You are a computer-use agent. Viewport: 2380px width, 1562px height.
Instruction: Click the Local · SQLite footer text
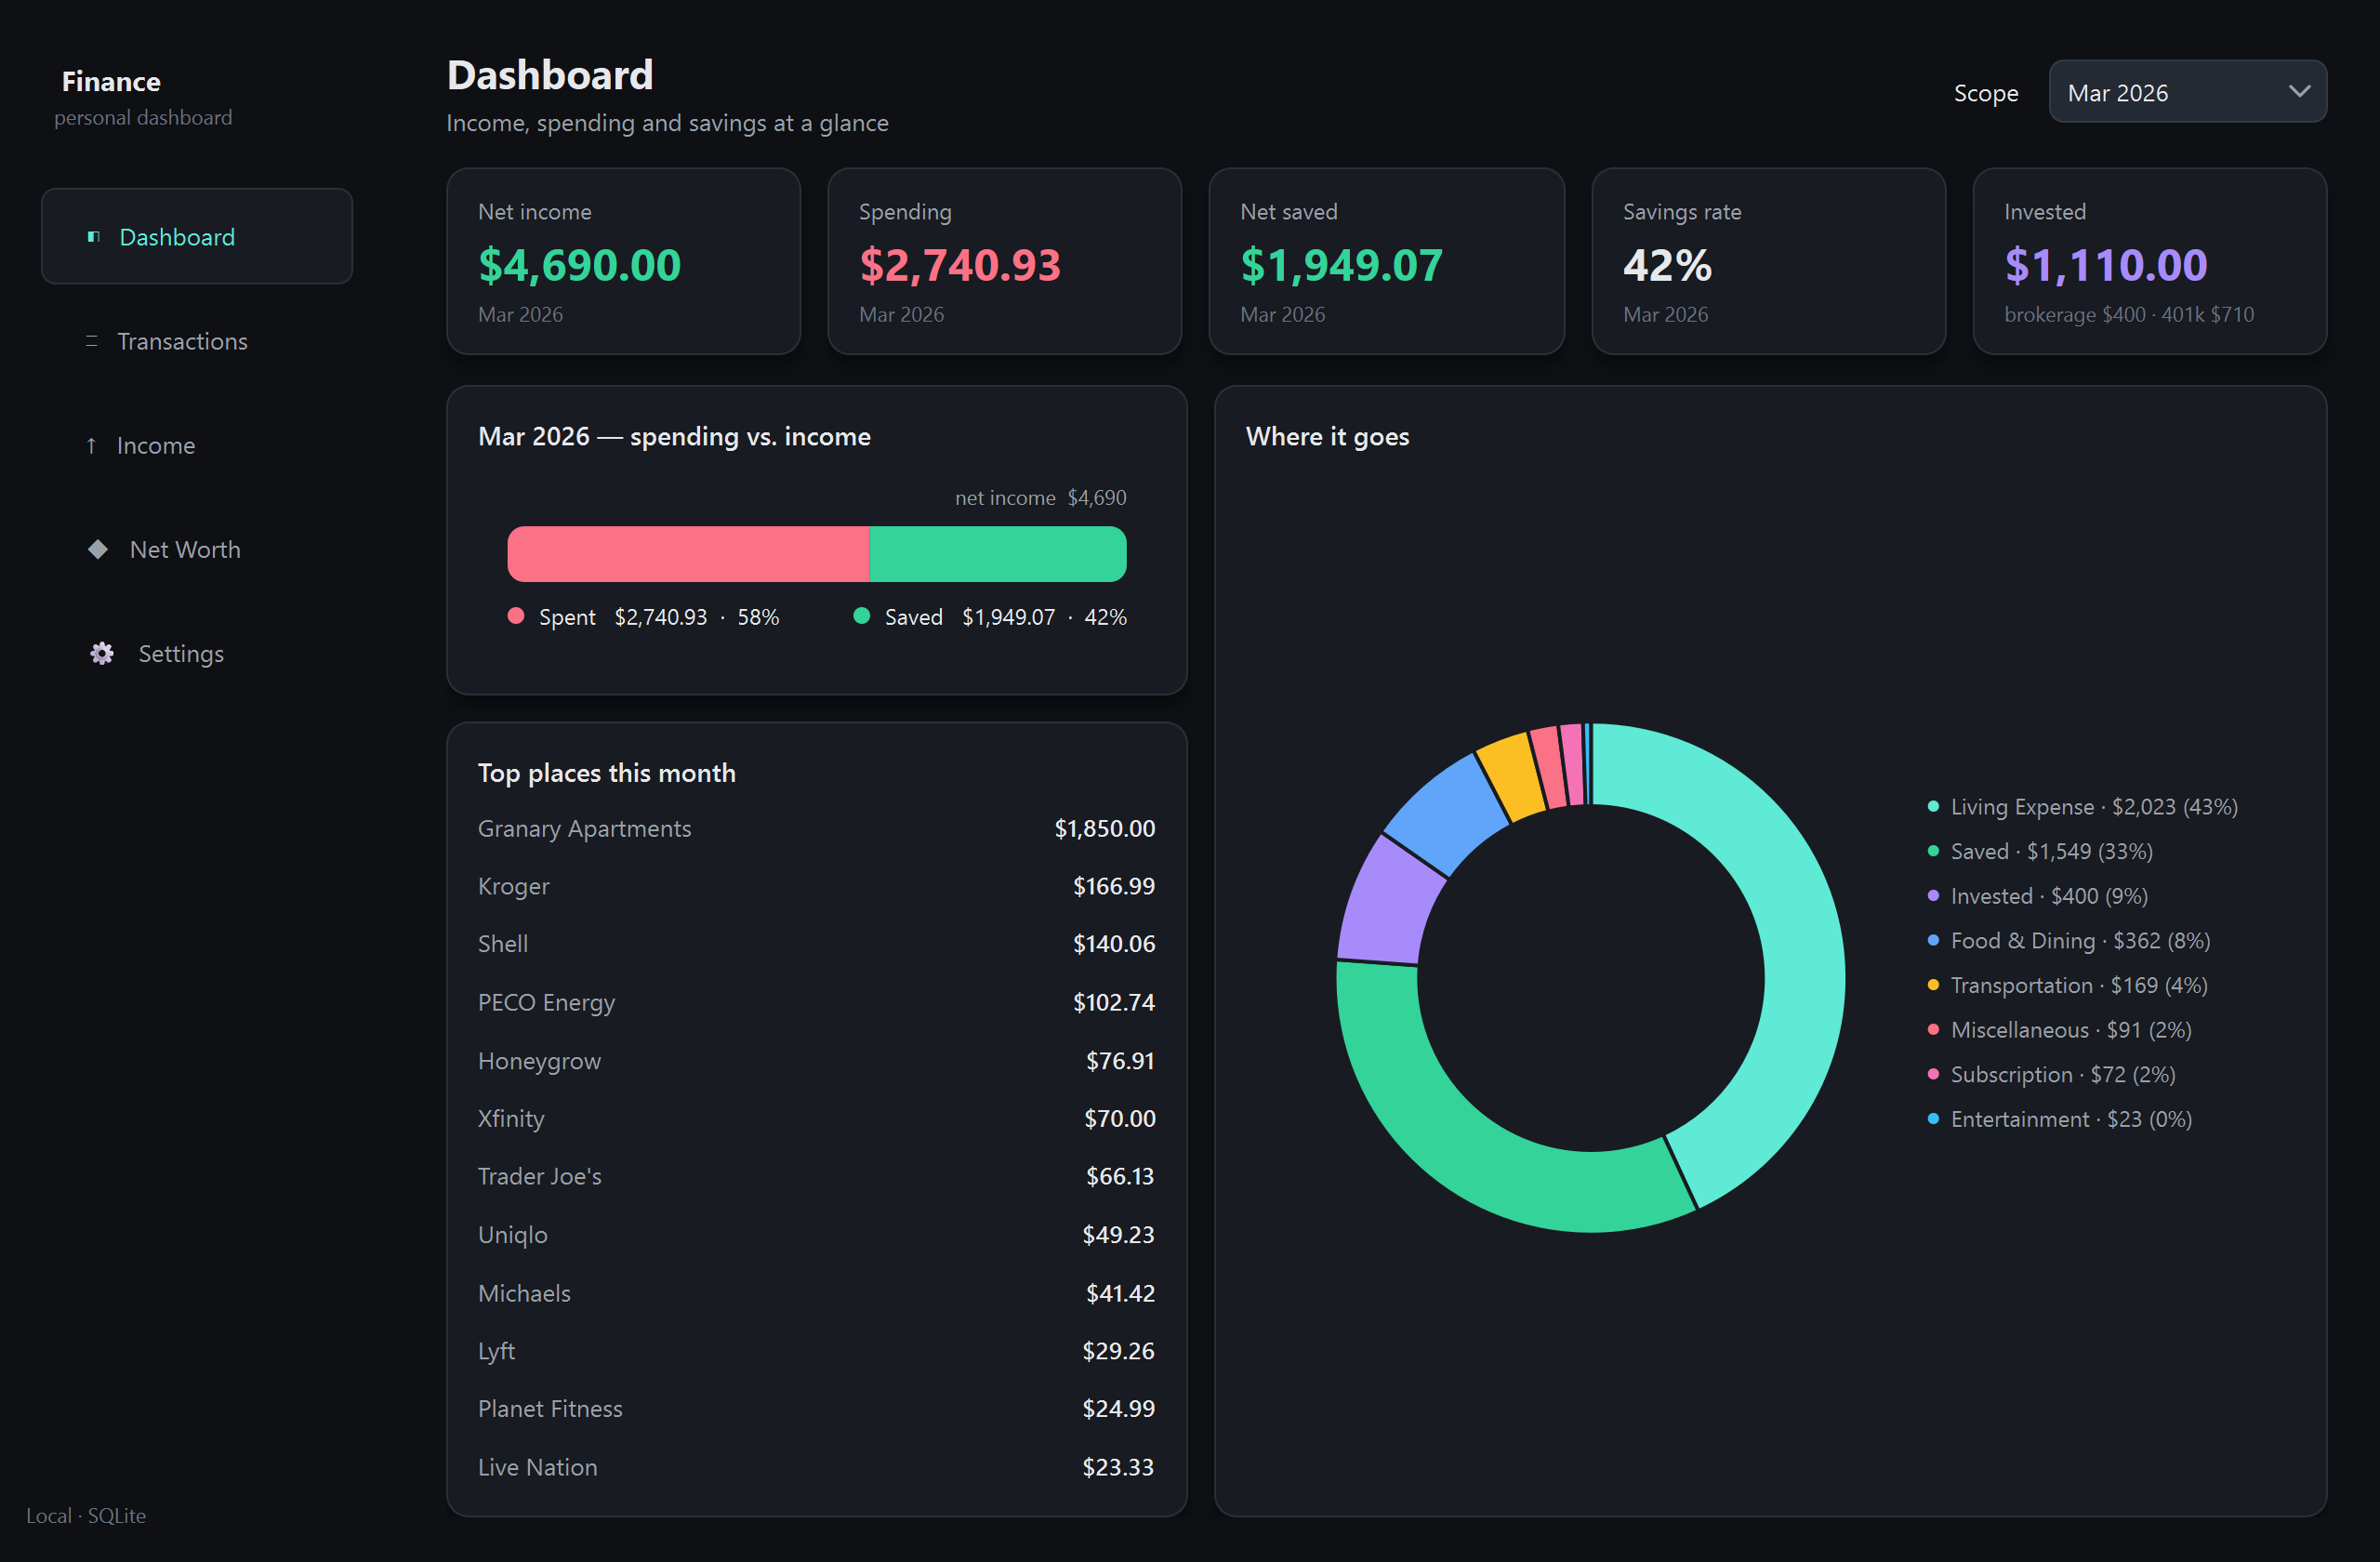86,1515
